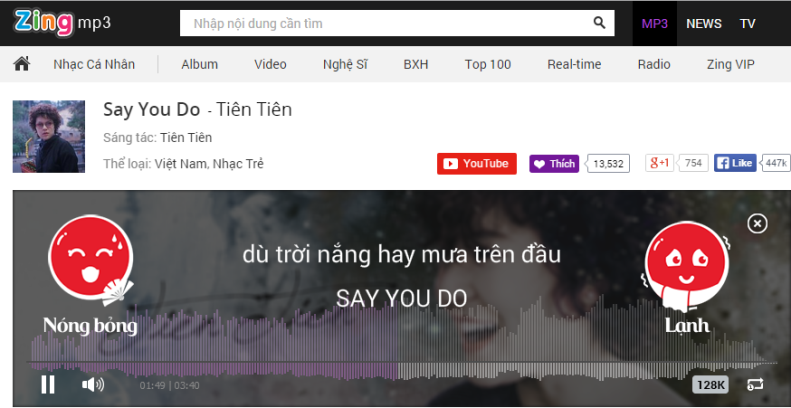This screenshot has height=408, width=791.
Task: Open the Radio menu item
Action: [654, 65]
